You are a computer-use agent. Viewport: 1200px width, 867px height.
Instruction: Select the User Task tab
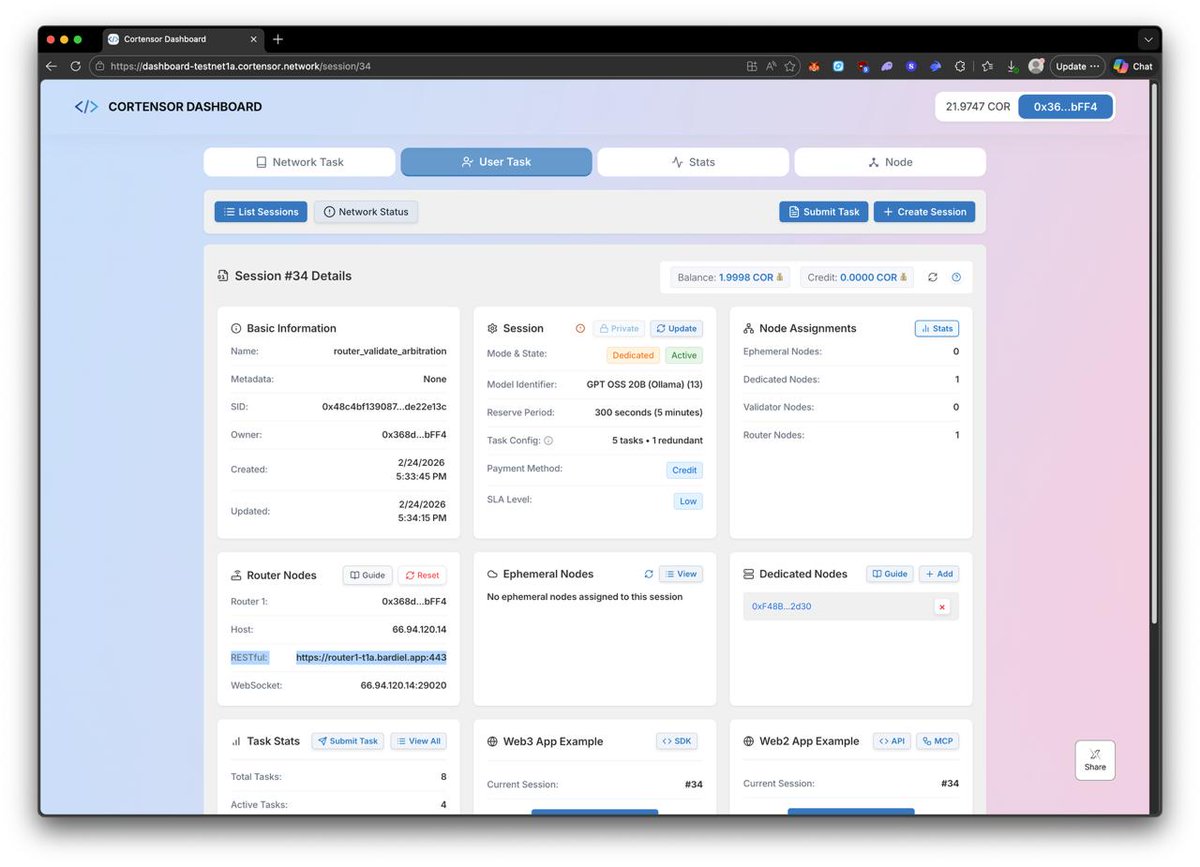(x=496, y=162)
